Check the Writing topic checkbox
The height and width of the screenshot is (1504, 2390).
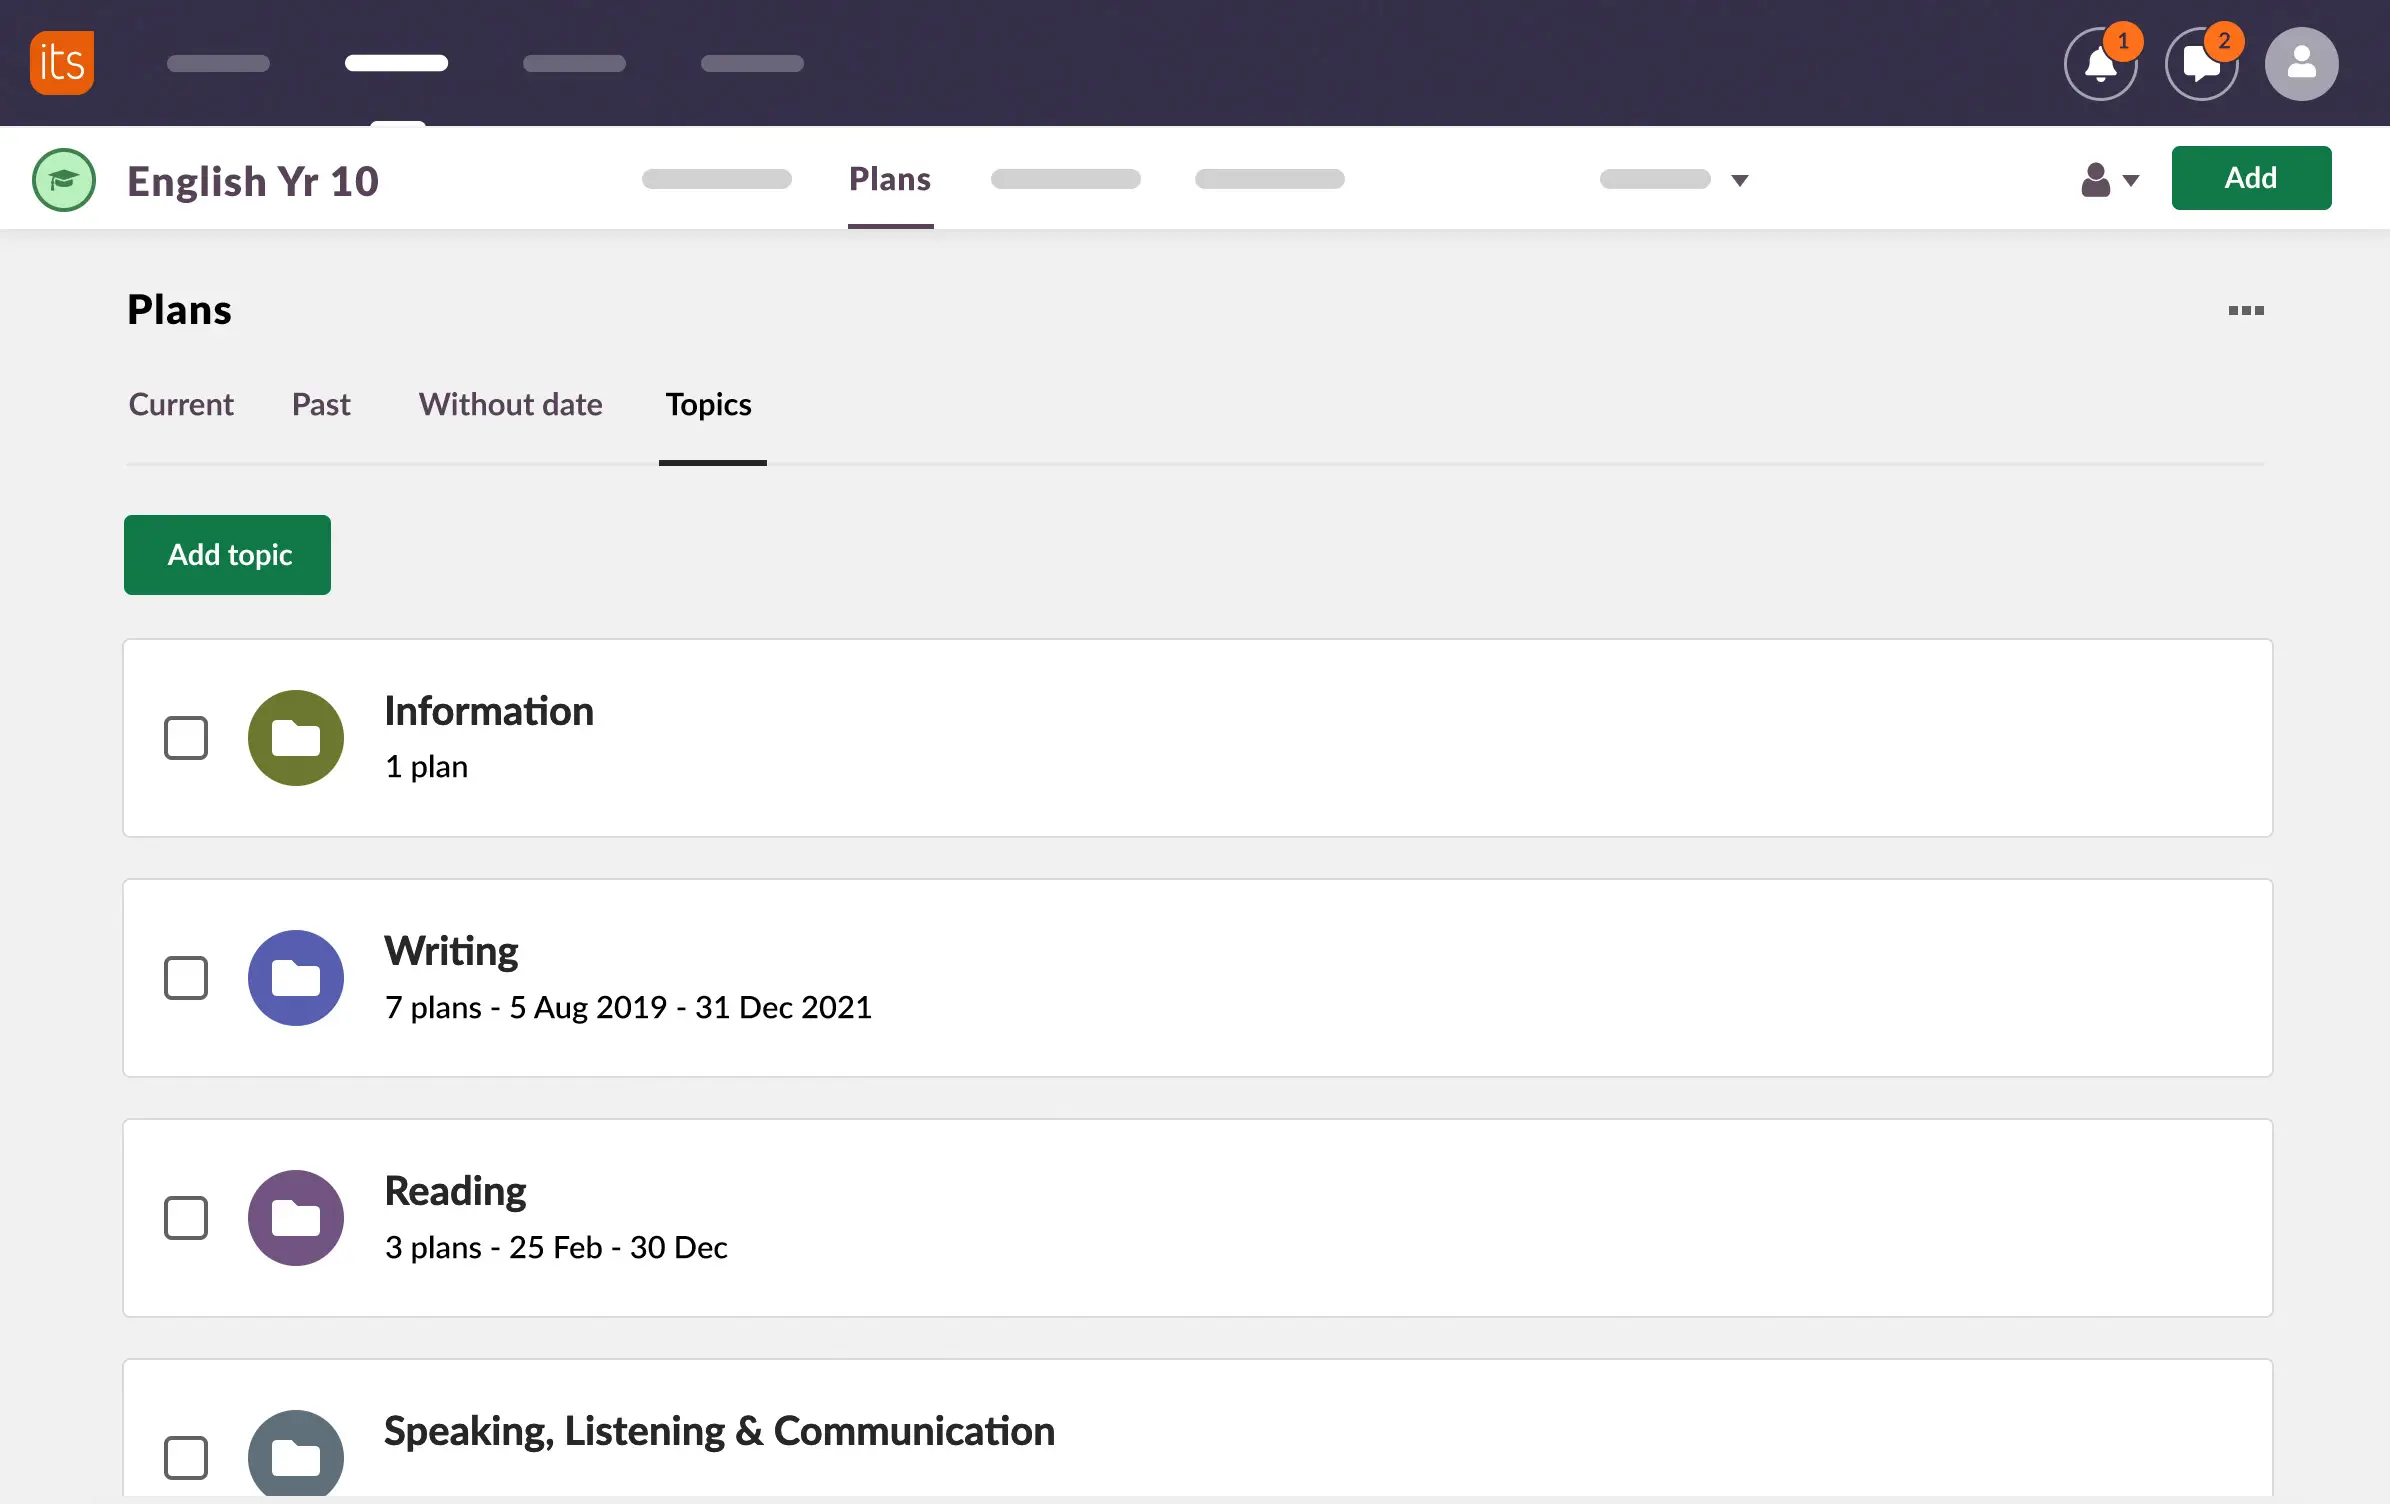[186, 978]
